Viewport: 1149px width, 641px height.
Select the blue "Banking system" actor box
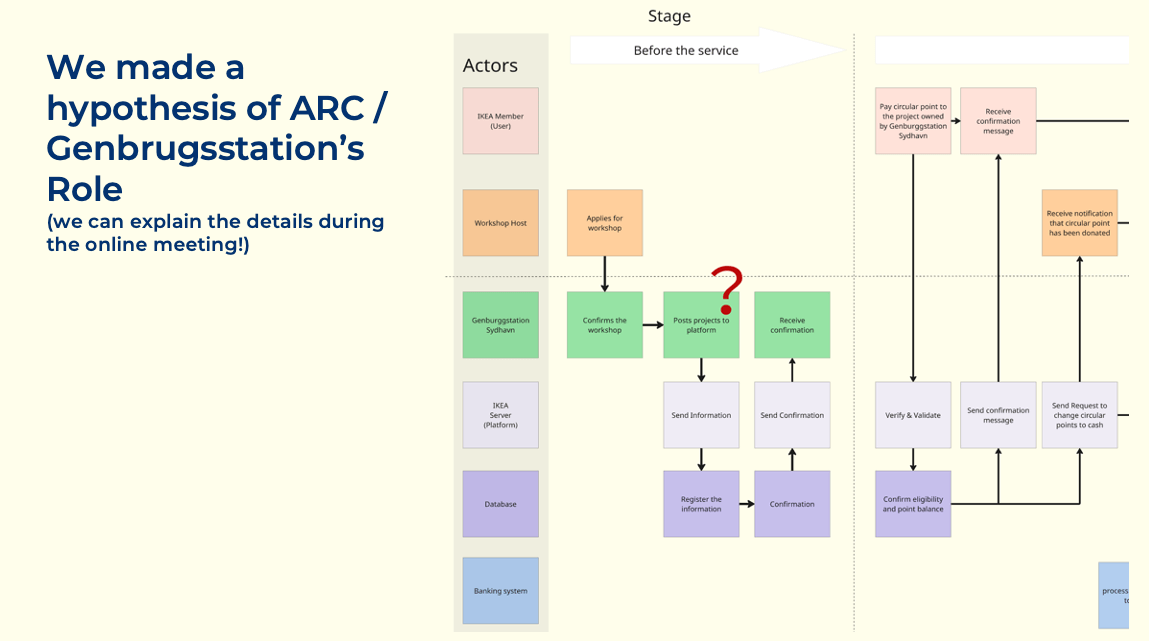click(x=500, y=590)
